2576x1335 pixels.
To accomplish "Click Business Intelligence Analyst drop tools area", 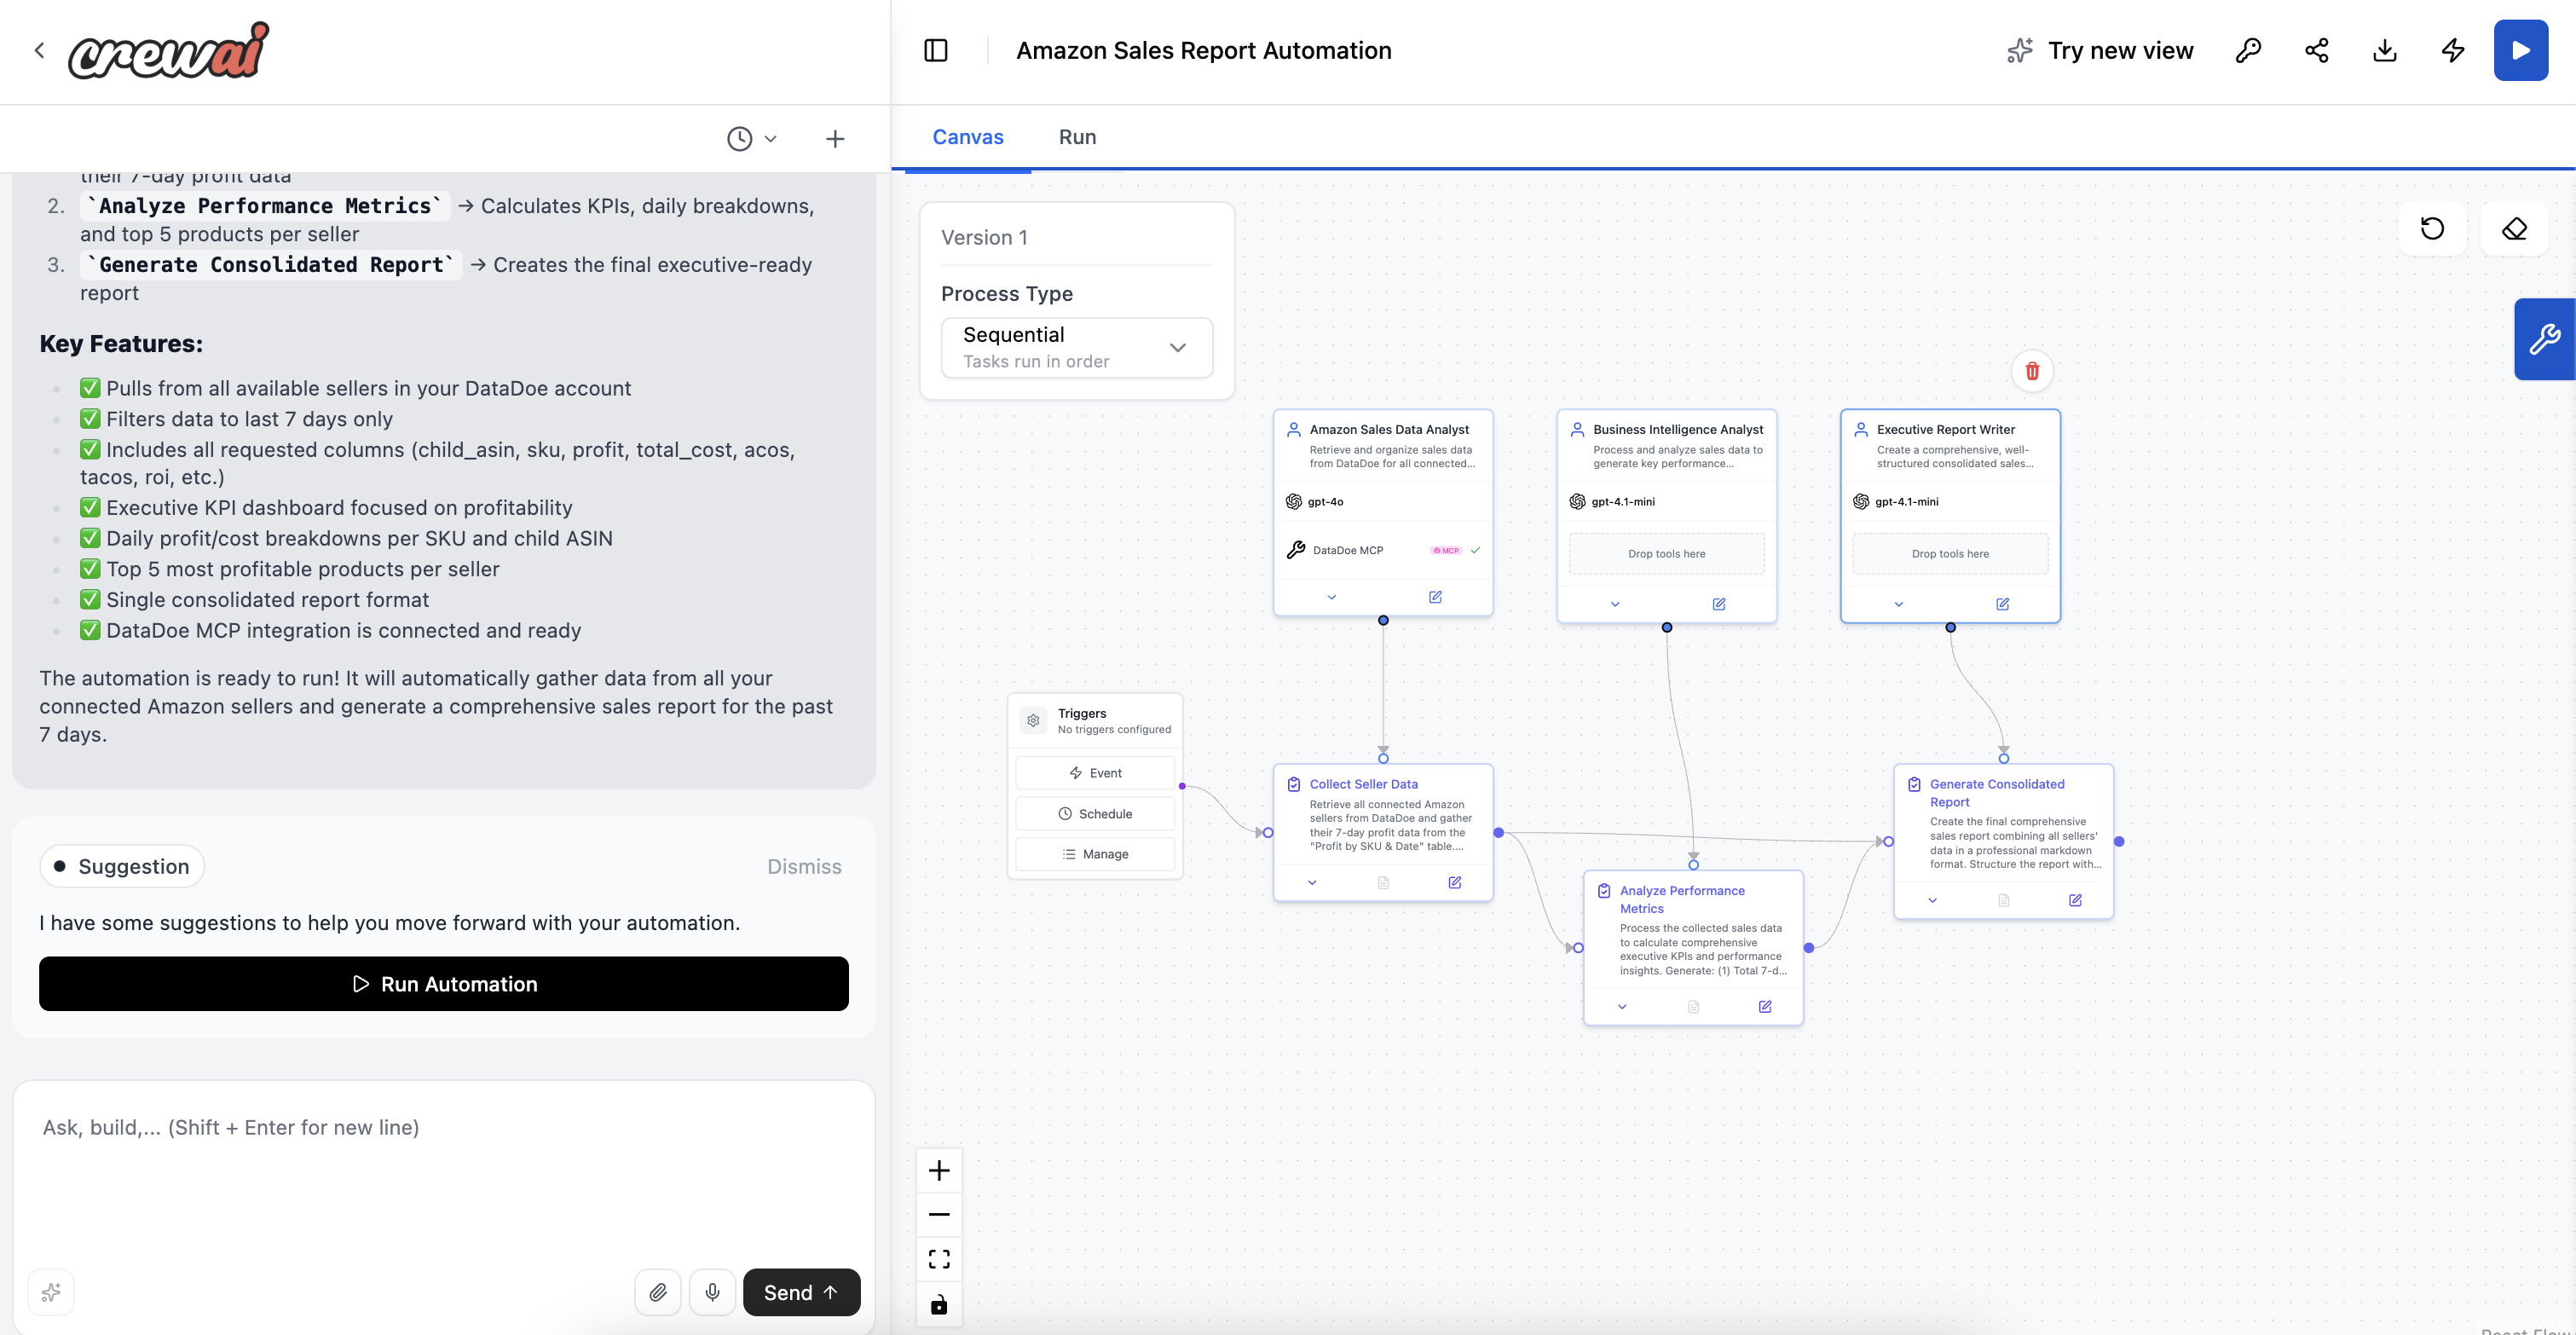I will pyautogui.click(x=1666, y=554).
